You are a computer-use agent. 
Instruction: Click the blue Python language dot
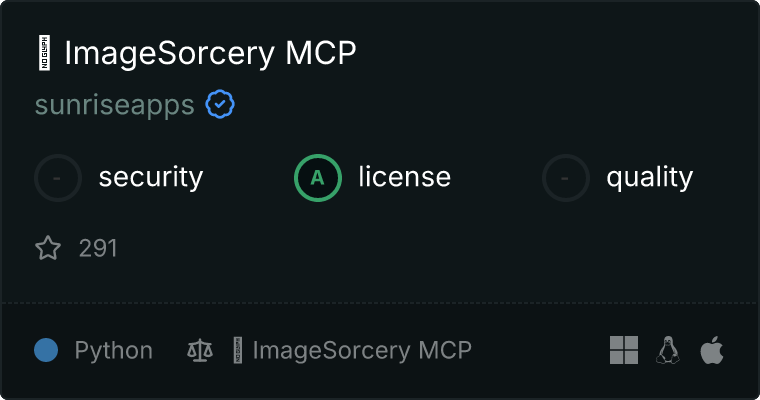[x=46, y=350]
